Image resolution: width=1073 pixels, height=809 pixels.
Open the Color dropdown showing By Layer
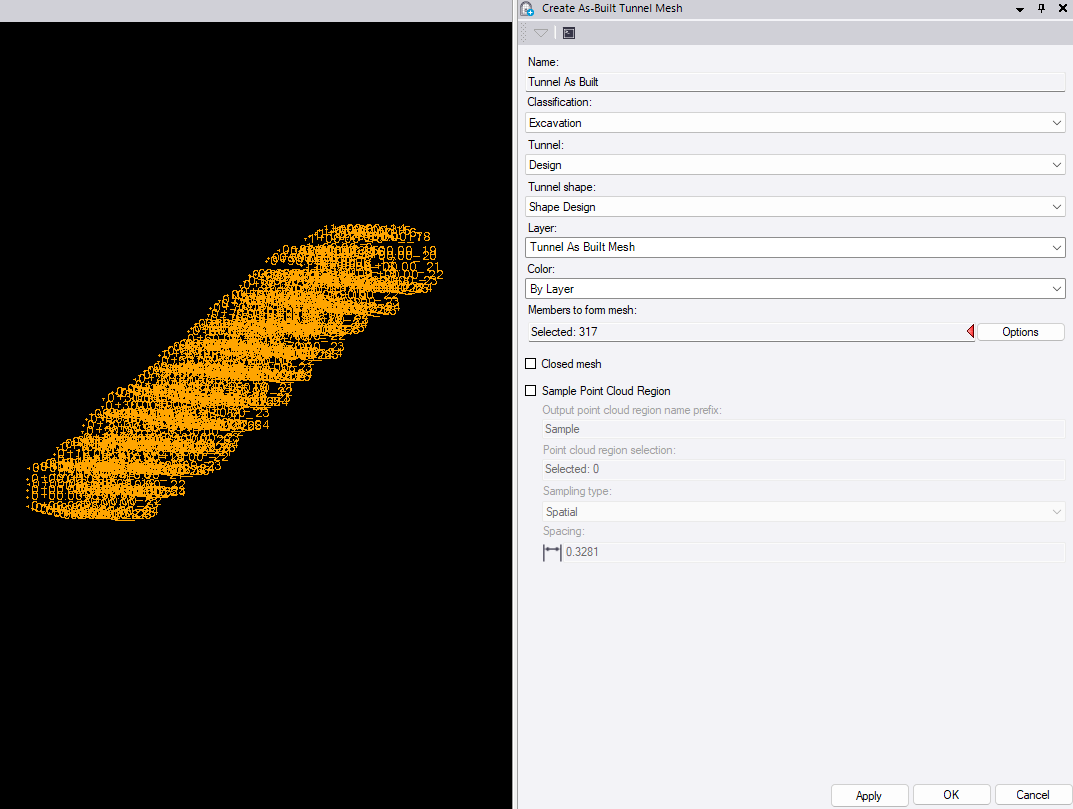(x=795, y=289)
